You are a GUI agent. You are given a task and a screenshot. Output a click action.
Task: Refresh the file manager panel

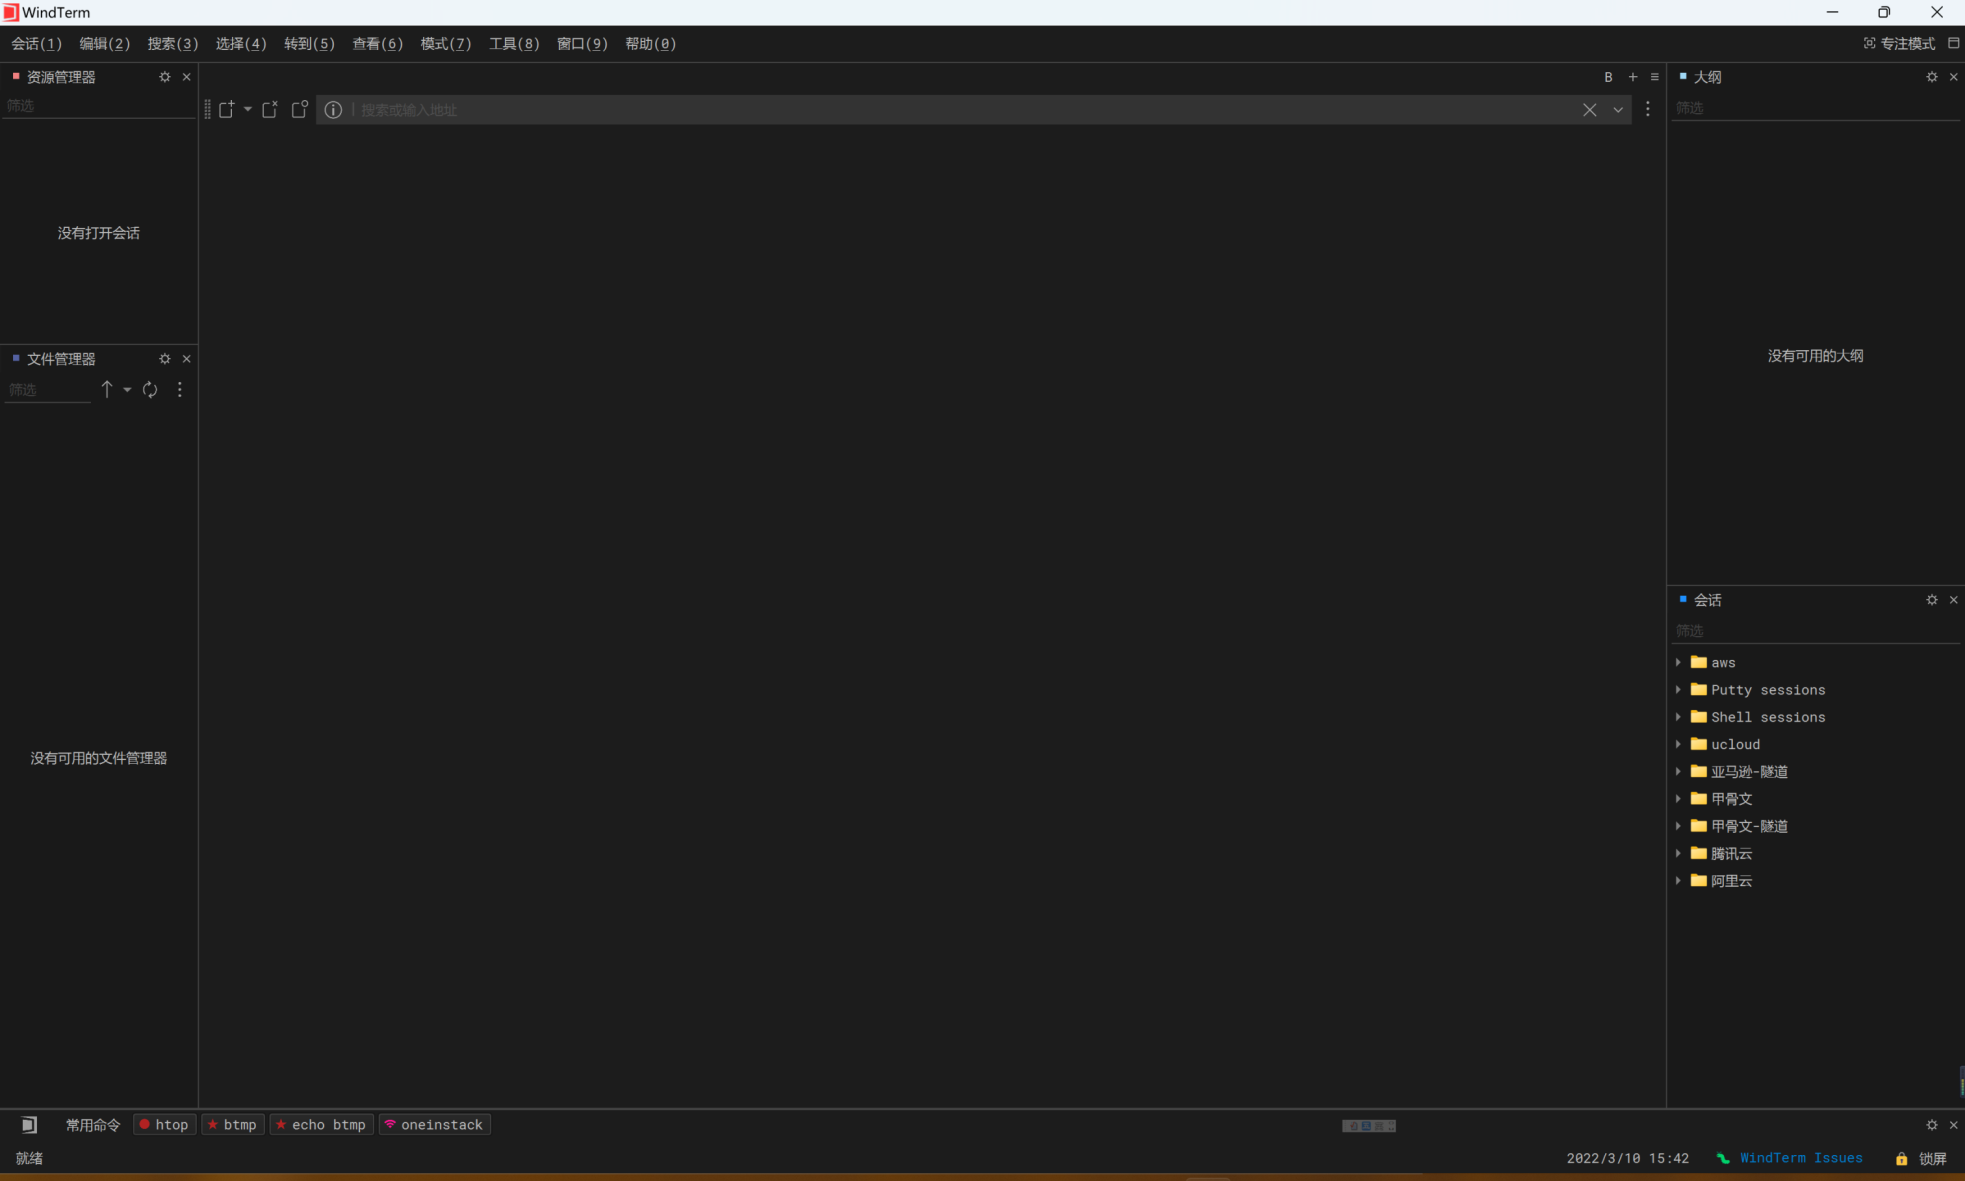pos(150,390)
